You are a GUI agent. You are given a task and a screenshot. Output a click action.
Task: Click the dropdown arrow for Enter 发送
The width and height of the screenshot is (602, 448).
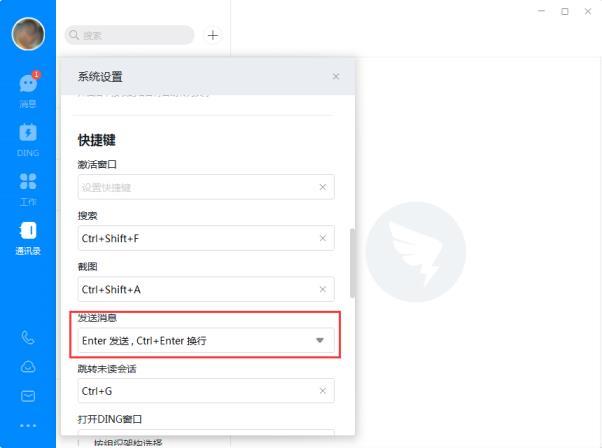pos(319,341)
